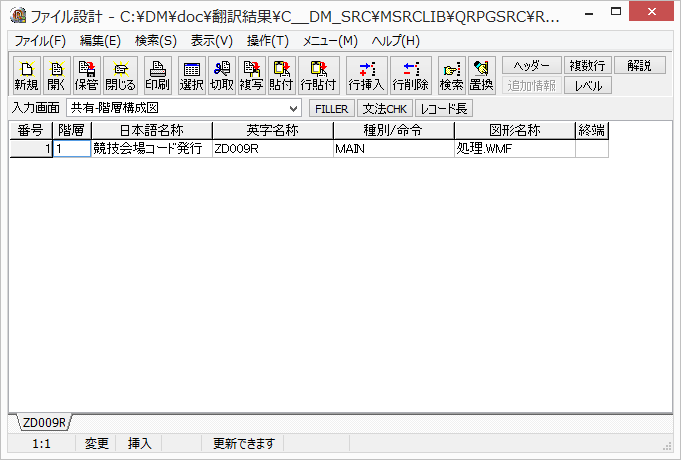
Task: Click the 選択 (Select) toolbar icon
Action: pyautogui.click(x=192, y=75)
